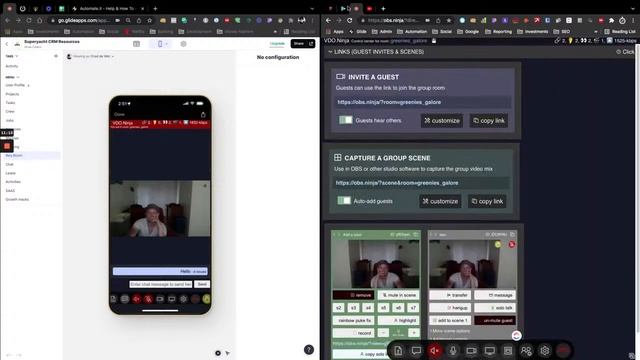Expand the Tabs section dropdown in Glide sidebar
The height and width of the screenshot is (360, 640).
12,56
